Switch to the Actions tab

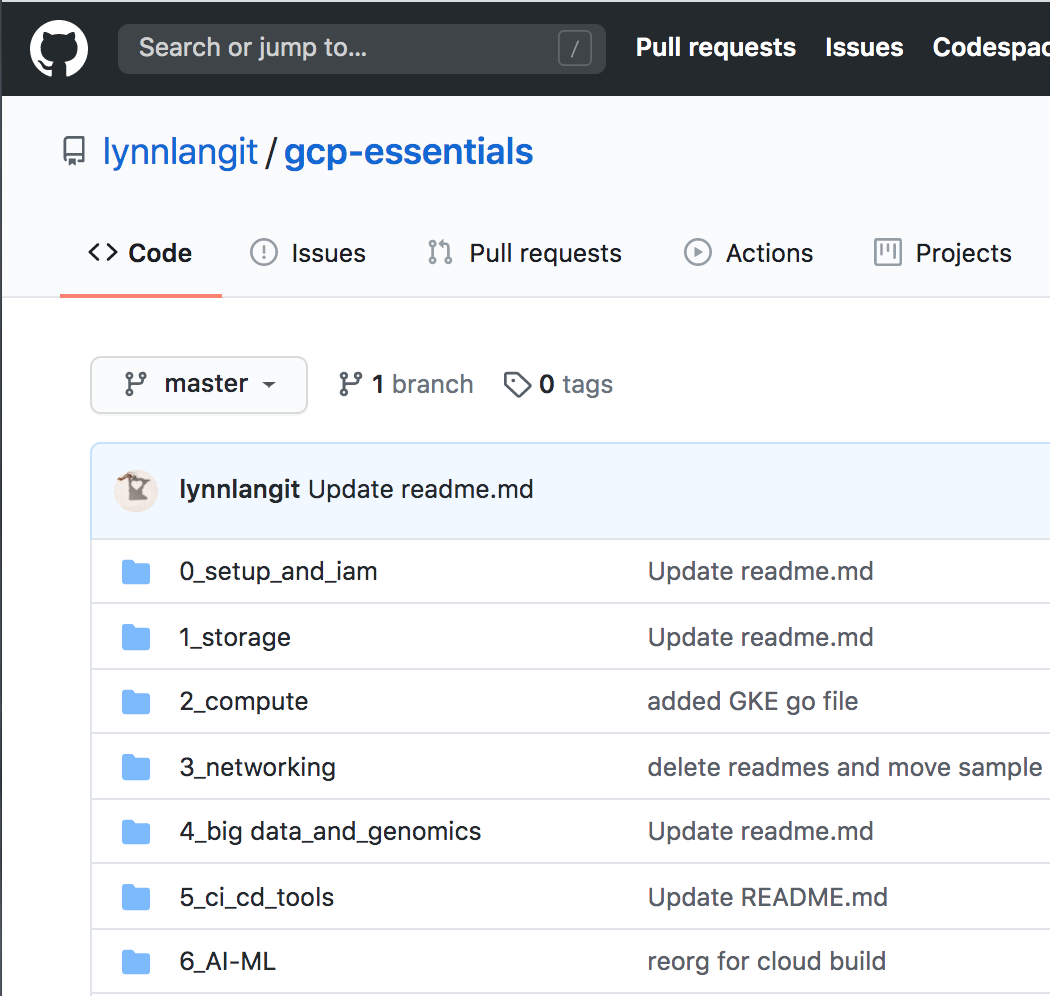pyautogui.click(x=748, y=253)
